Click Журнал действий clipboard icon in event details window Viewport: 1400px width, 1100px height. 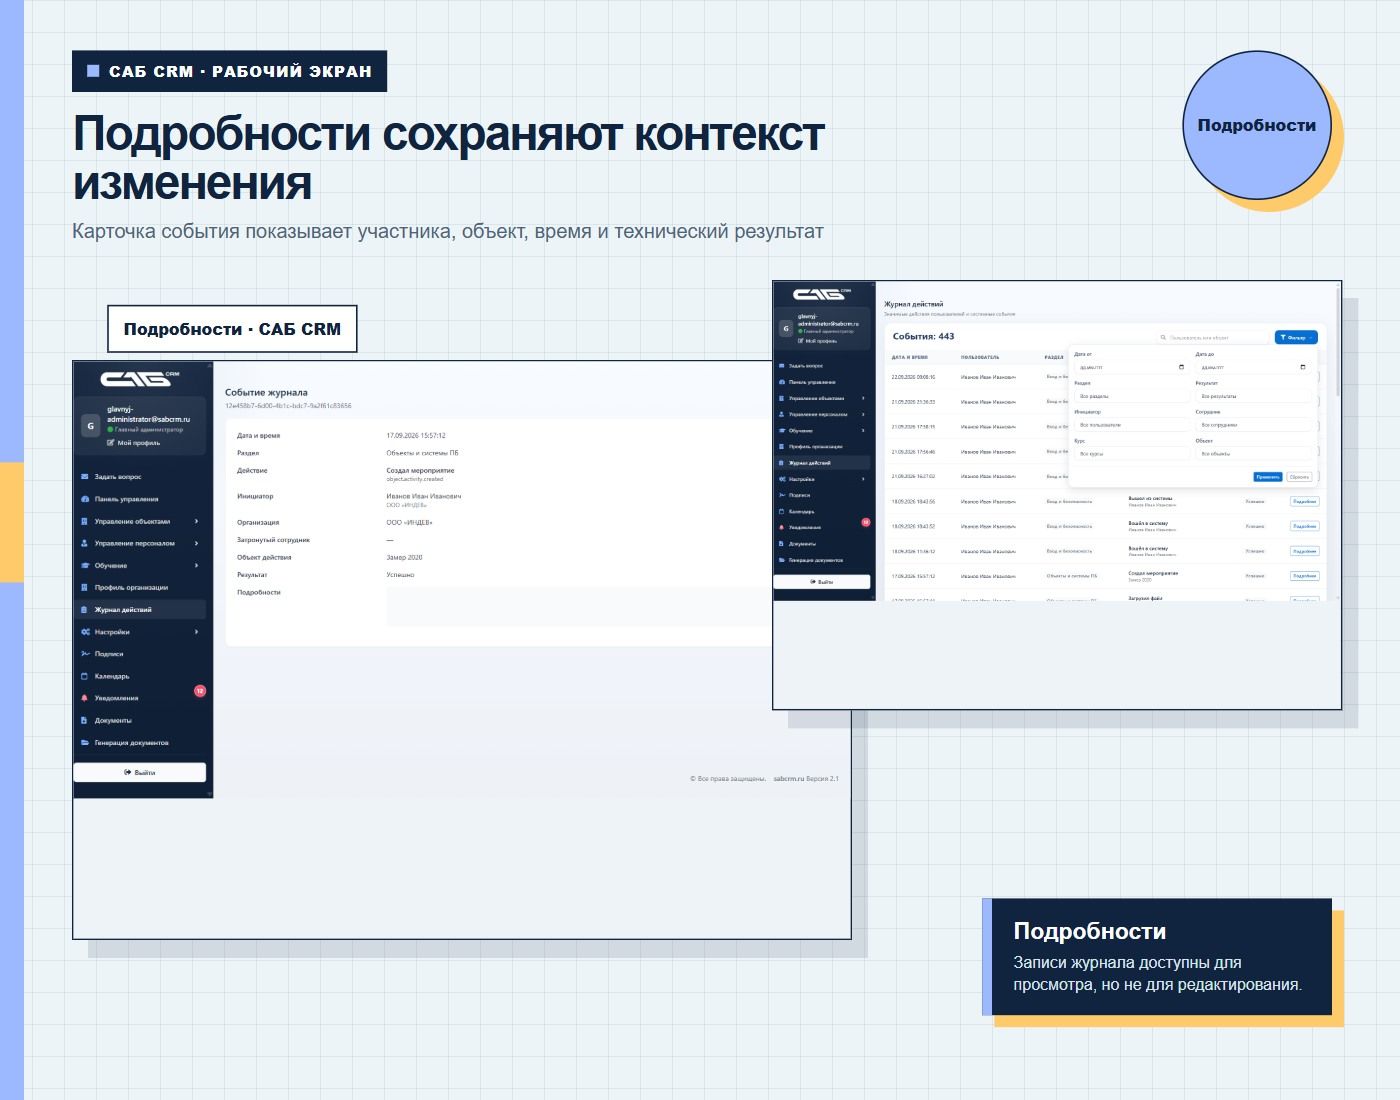pos(85,609)
